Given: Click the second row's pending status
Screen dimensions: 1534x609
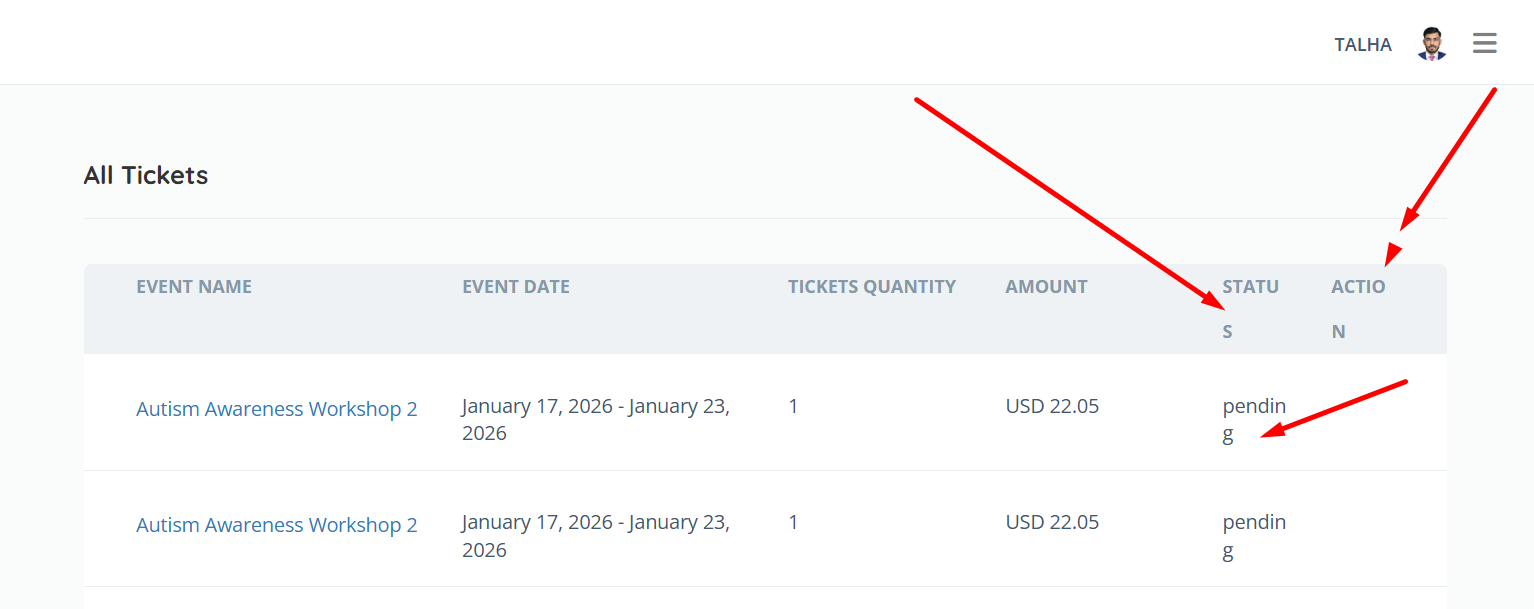Looking at the screenshot, I should 1254,524.
